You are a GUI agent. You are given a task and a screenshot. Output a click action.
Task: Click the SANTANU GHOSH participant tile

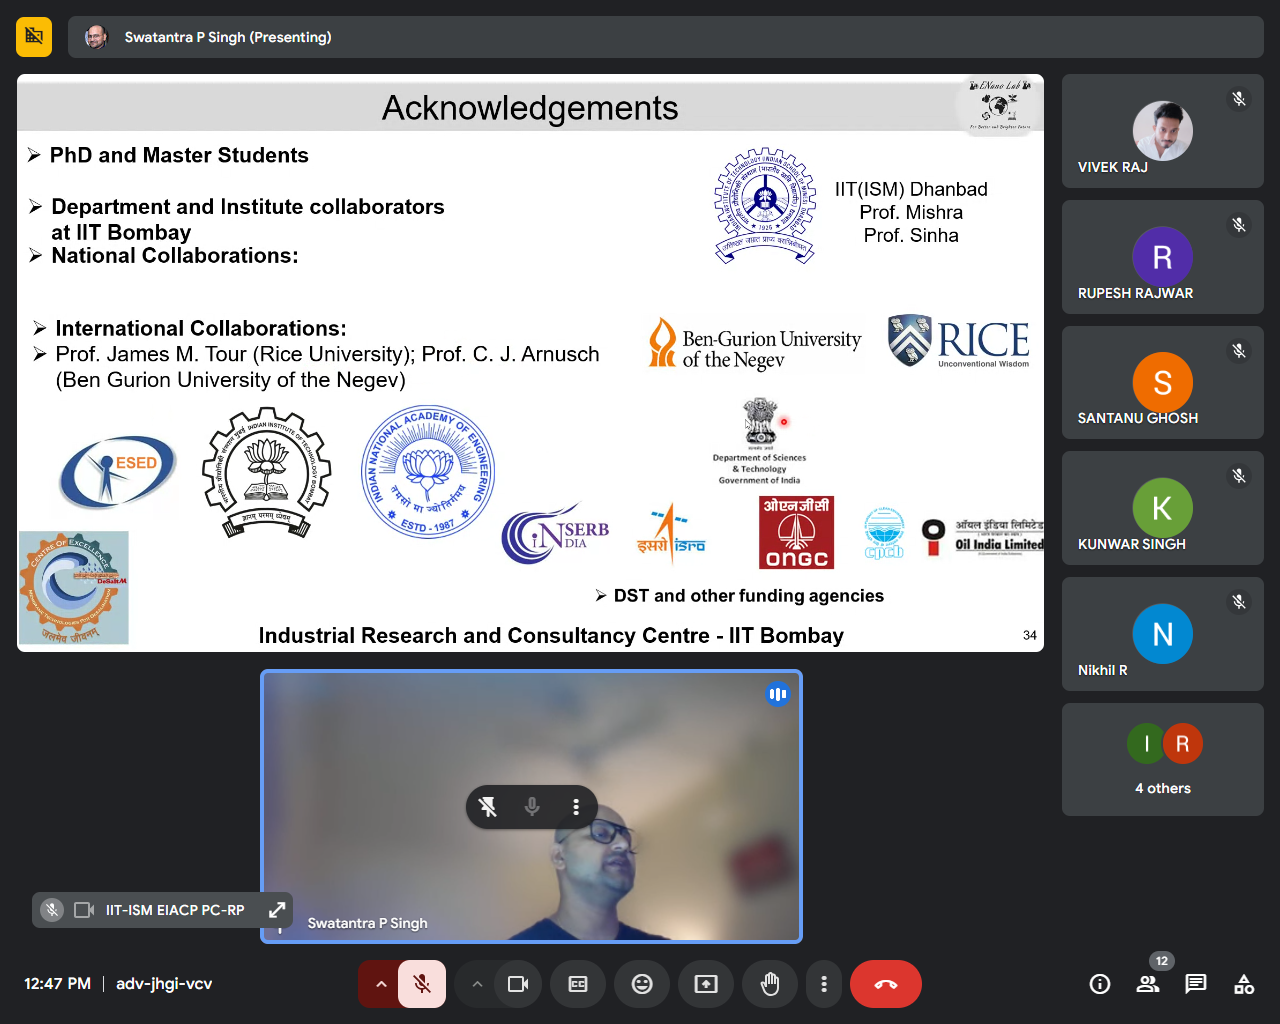[1163, 382]
